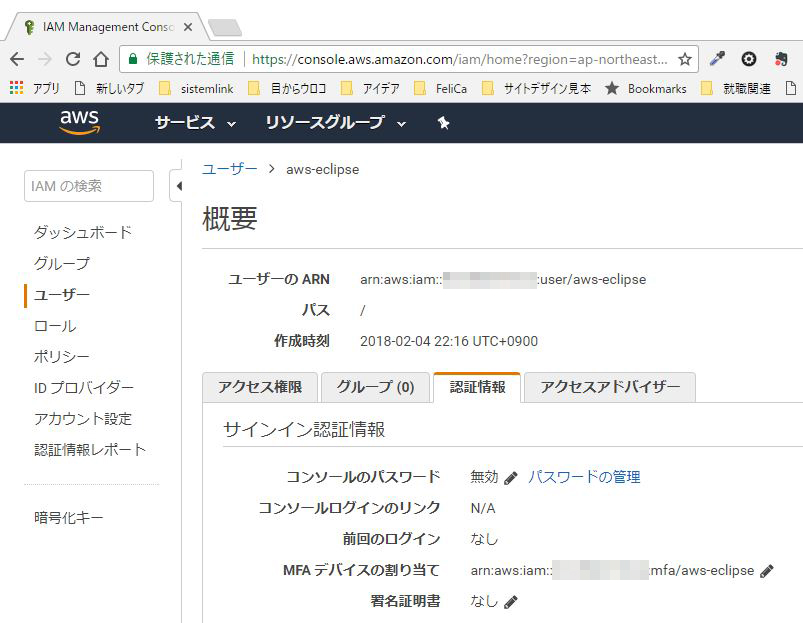Collapse the IAM sidebar arrow
Screen dimensions: 803x623
[177, 186]
